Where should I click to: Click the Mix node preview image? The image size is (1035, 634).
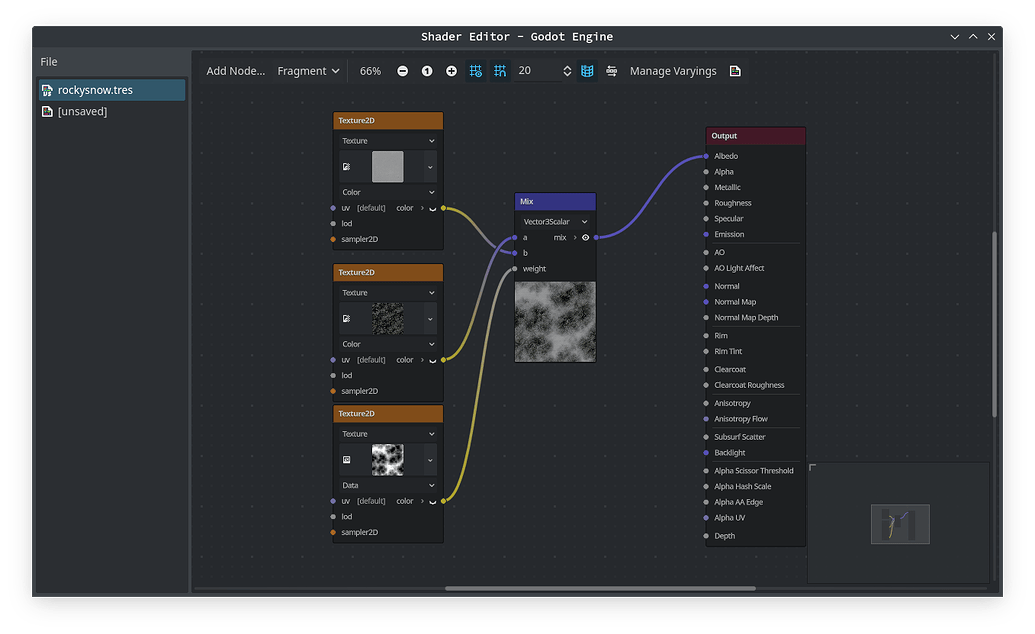tap(555, 322)
